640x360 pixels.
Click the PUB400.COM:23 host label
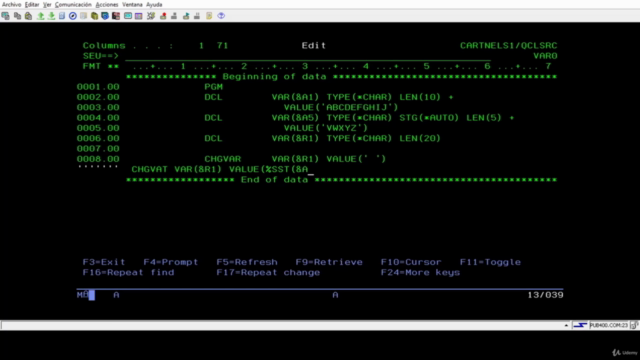pos(609,325)
